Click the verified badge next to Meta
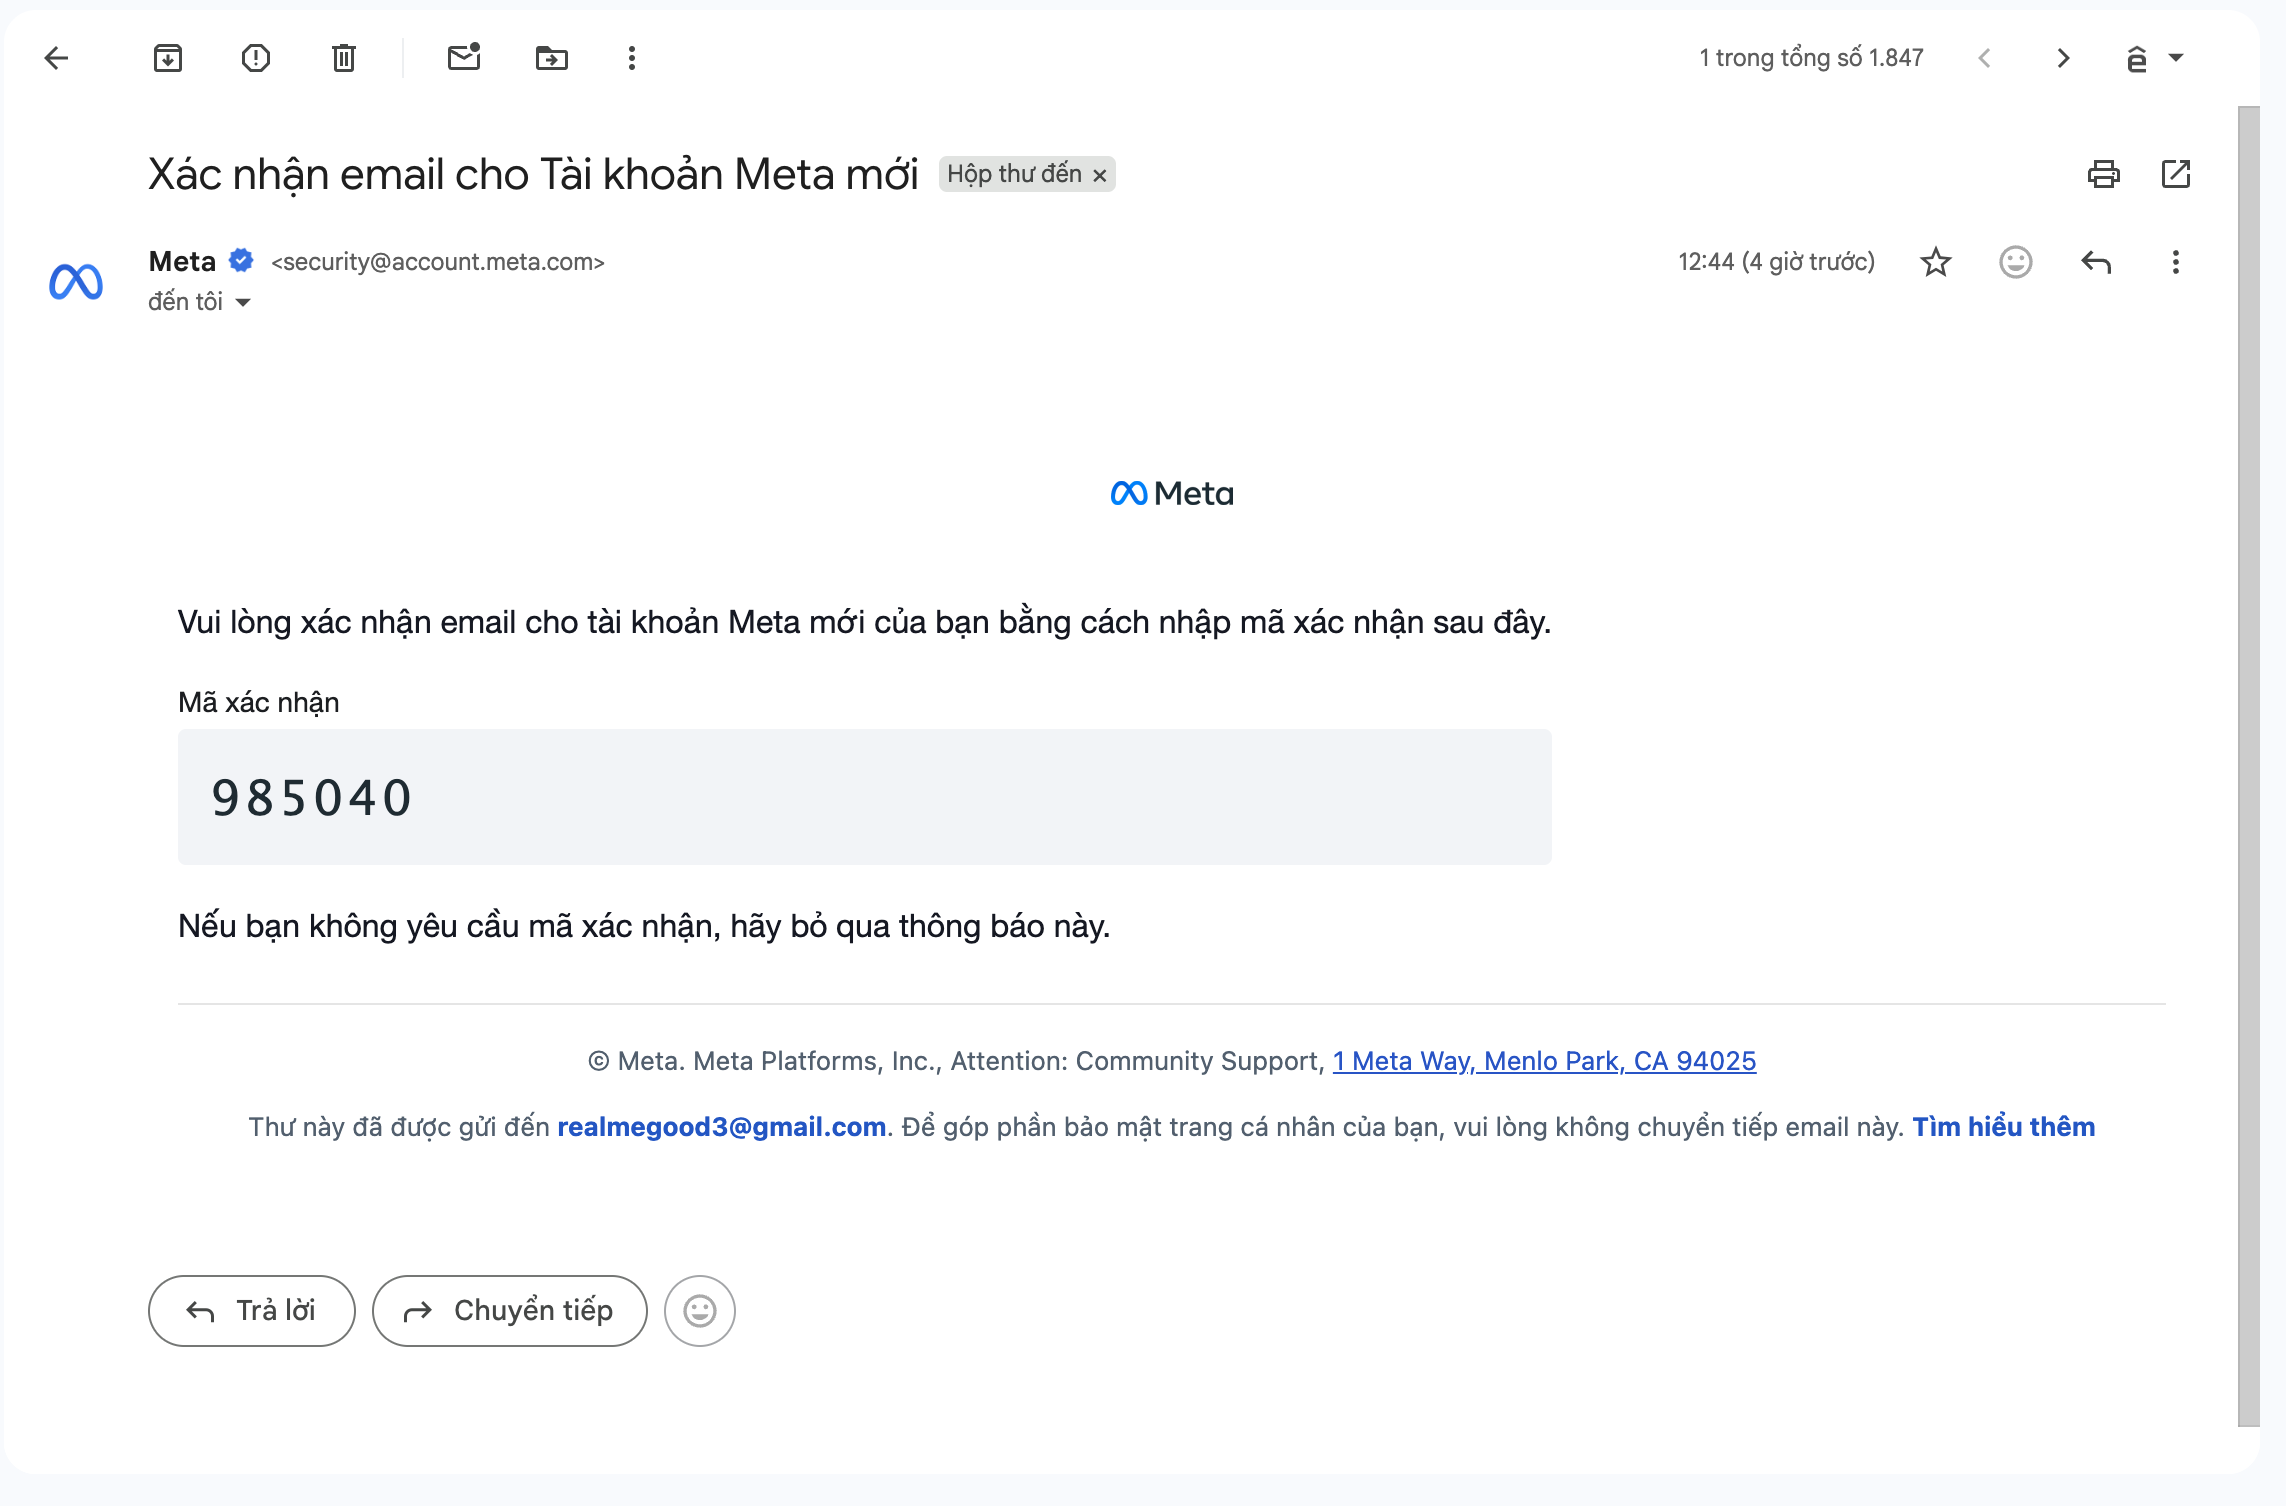The width and height of the screenshot is (2286, 1506). coord(241,261)
